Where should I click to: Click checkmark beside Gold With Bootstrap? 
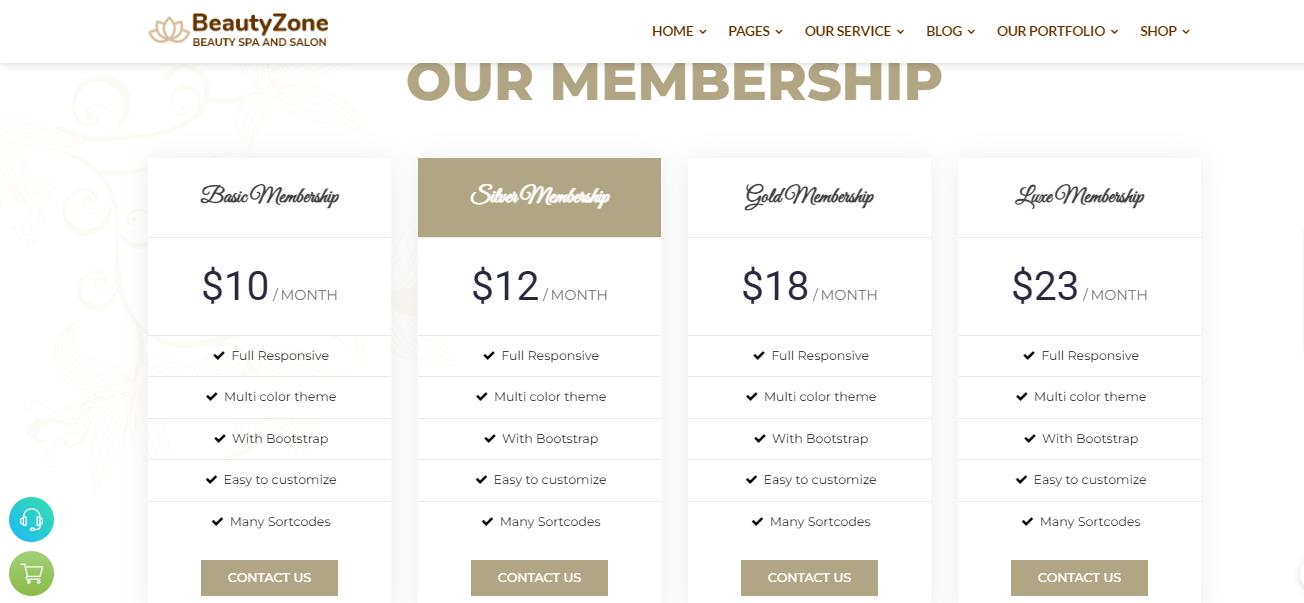[x=760, y=438]
